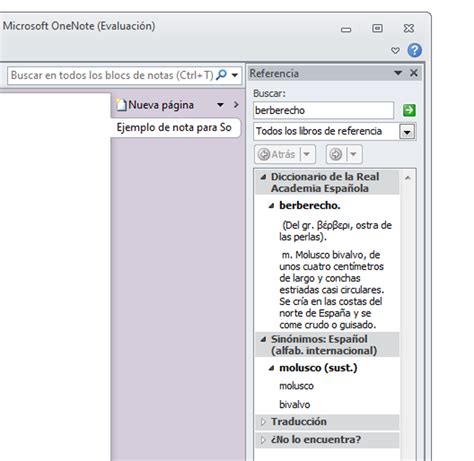The image size is (474, 461).
Task: Collapse molusco (sust.) group
Action: pyautogui.click(x=271, y=368)
